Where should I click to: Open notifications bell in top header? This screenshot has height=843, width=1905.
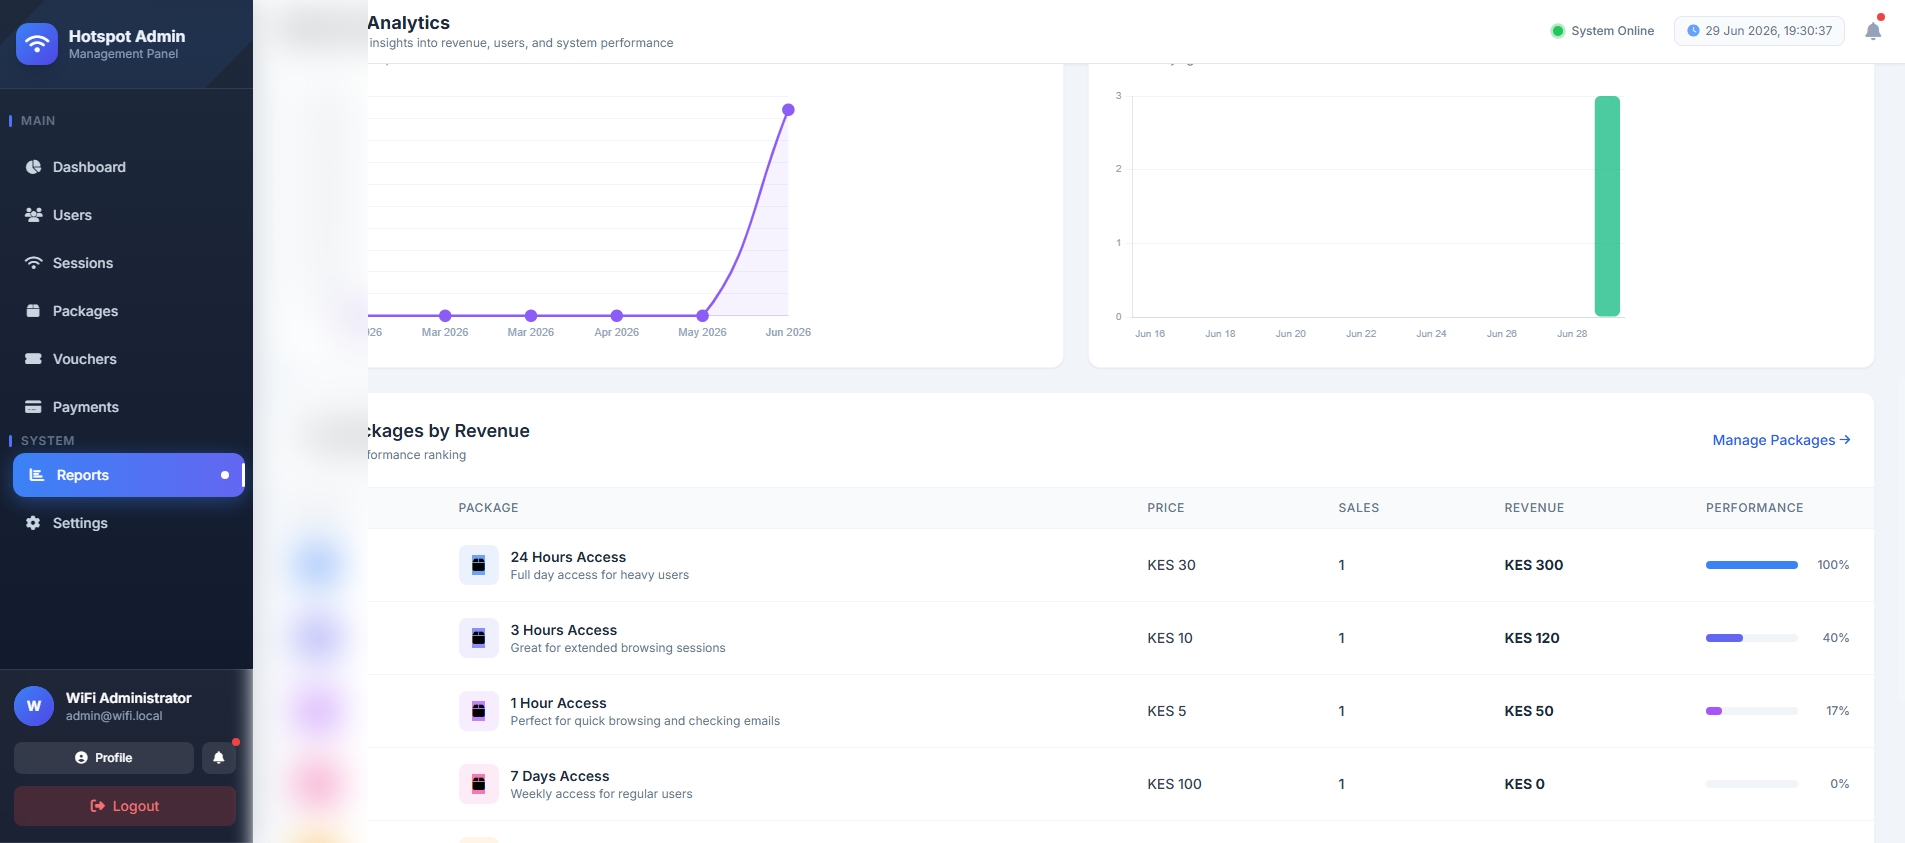pyautogui.click(x=1873, y=31)
